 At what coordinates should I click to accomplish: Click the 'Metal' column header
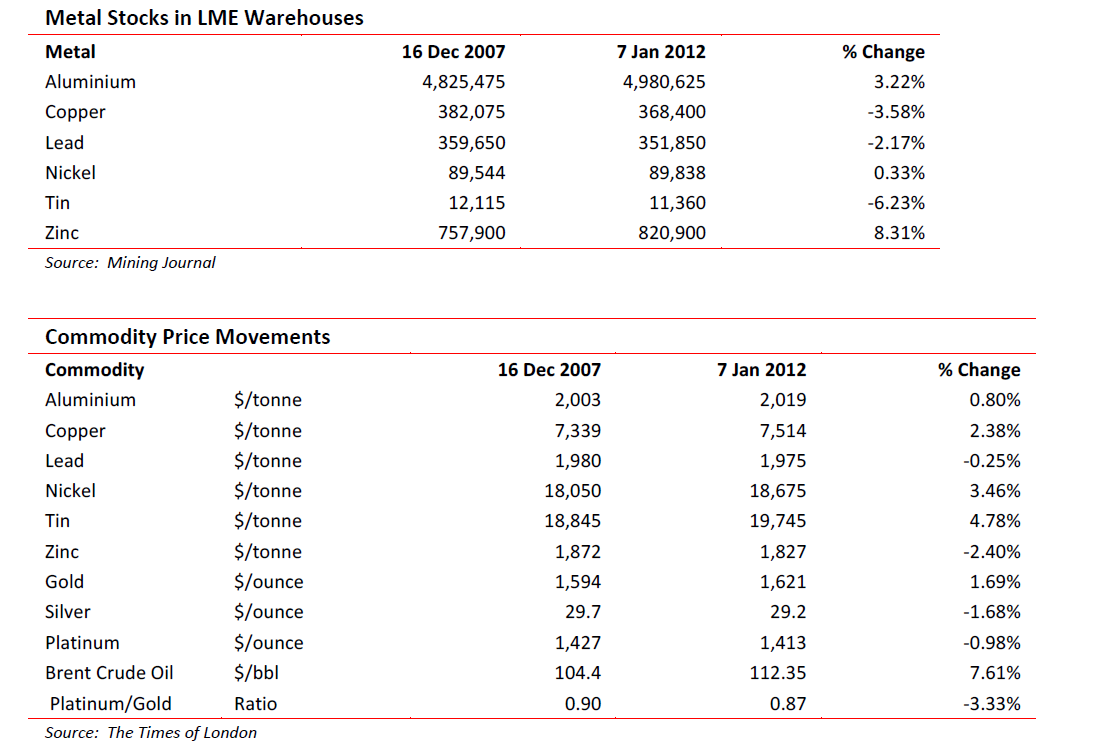70,52
